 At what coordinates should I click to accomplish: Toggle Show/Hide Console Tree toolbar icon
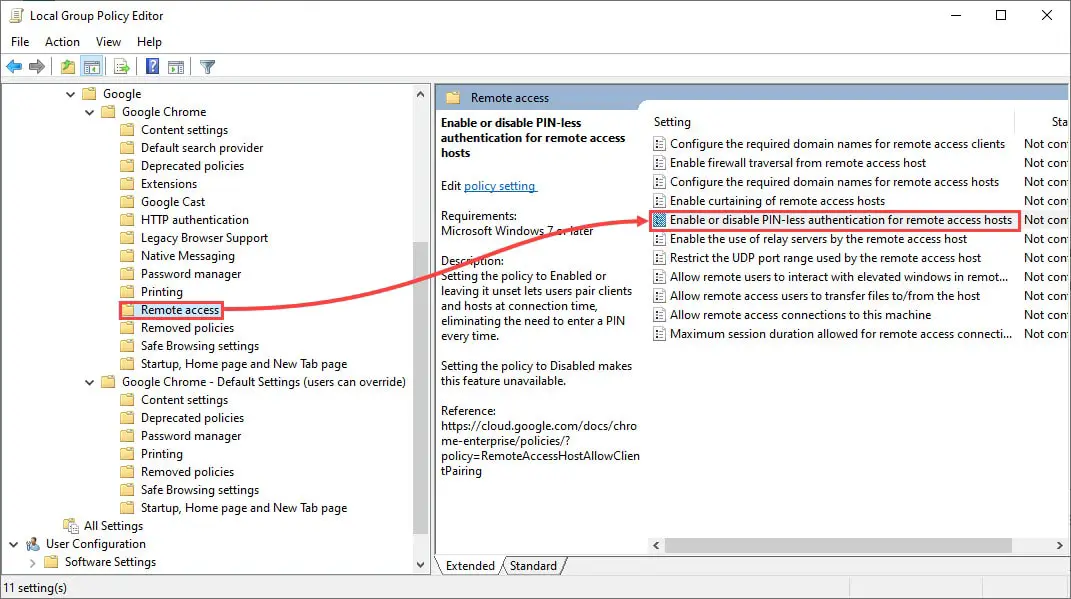tap(92, 66)
